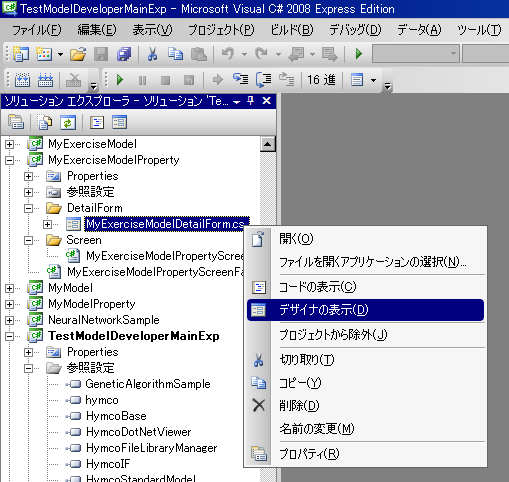The image size is (509, 482).
Task: Click the Step Into debug icon
Action: point(240,80)
